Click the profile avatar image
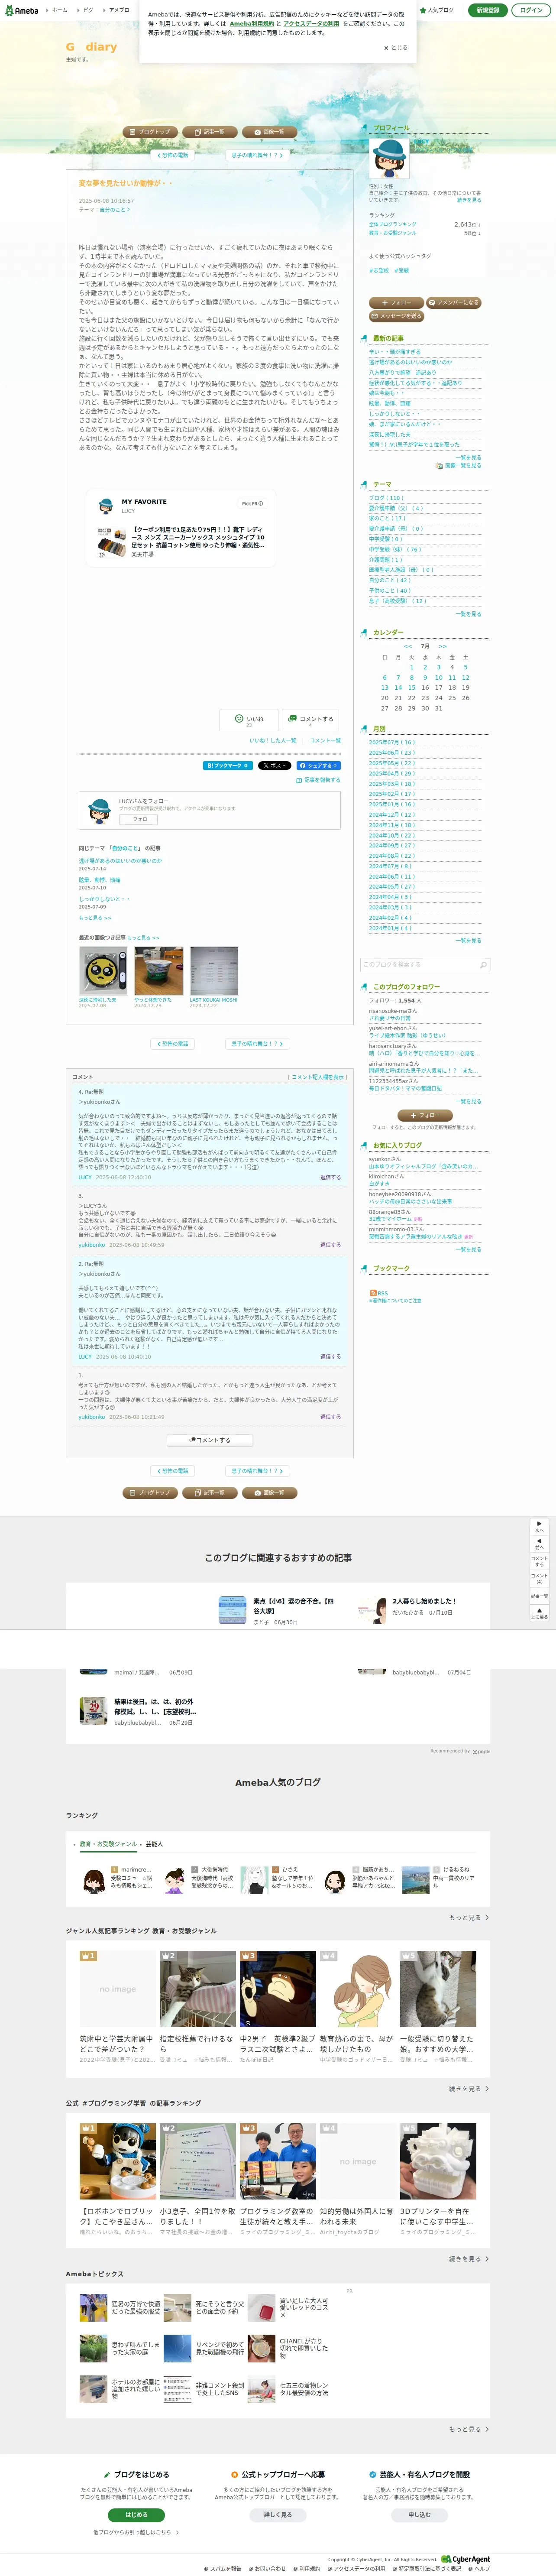The height and width of the screenshot is (2576, 556). tap(389, 159)
